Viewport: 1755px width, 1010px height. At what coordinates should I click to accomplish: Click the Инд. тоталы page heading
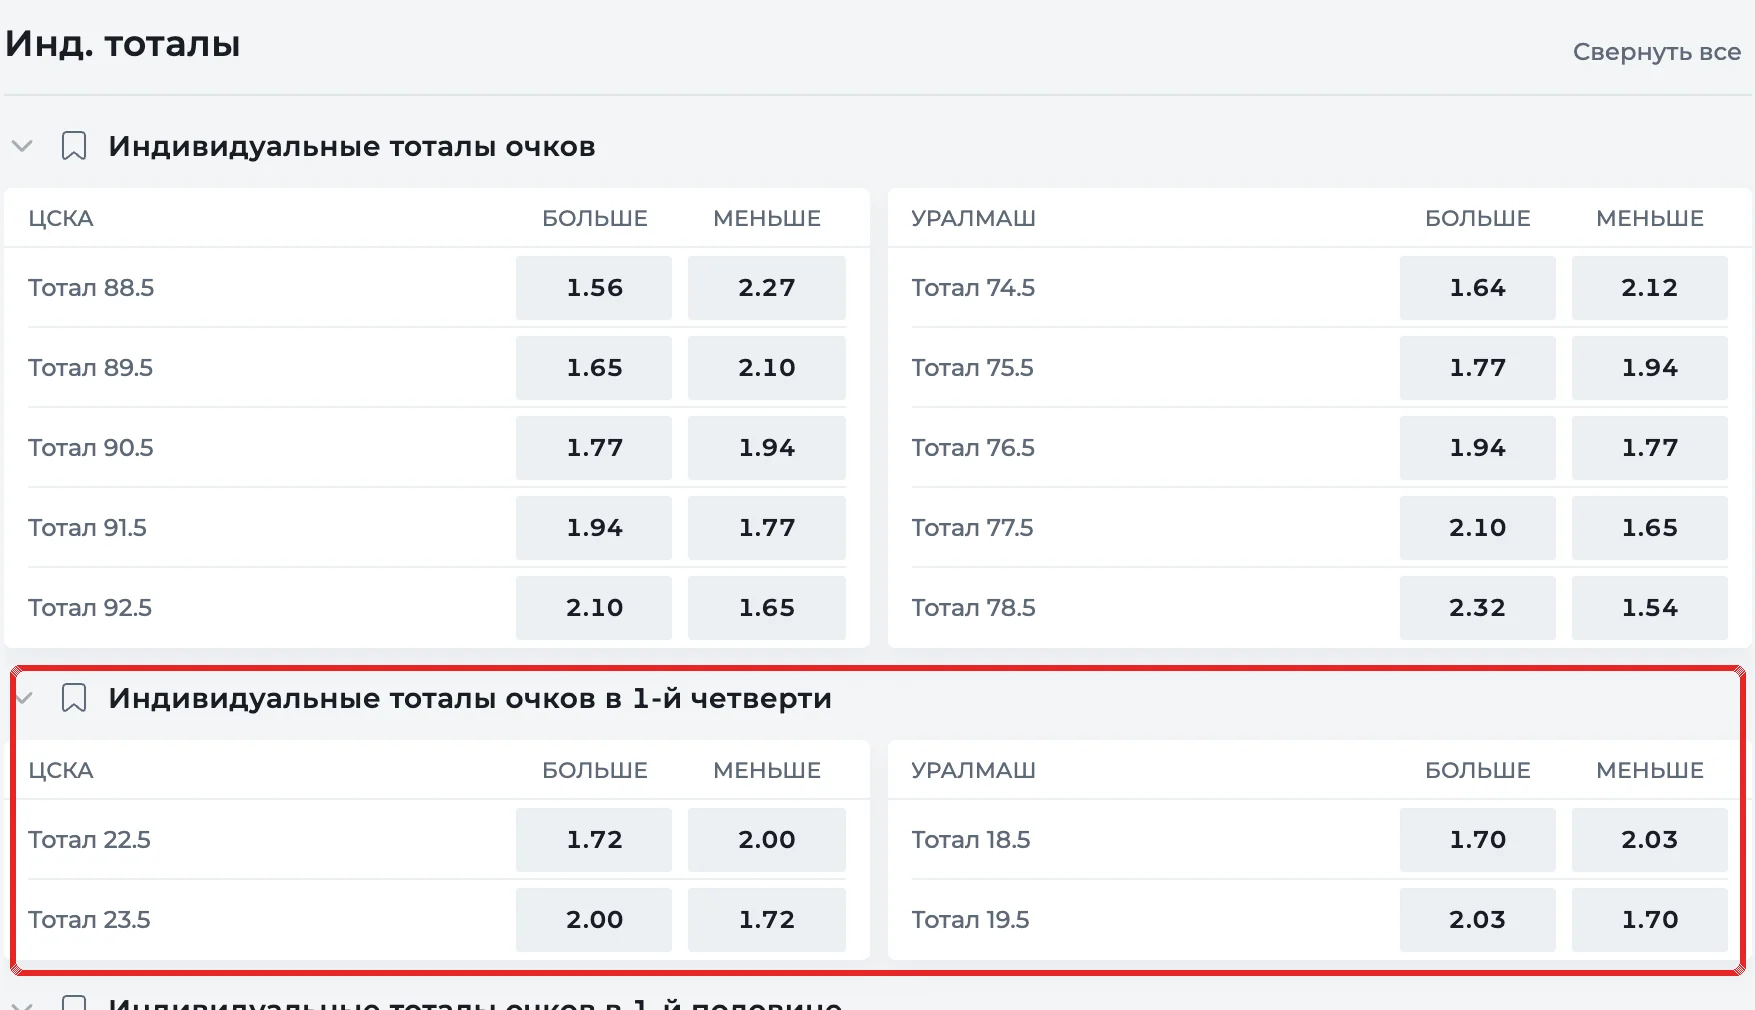coord(123,44)
